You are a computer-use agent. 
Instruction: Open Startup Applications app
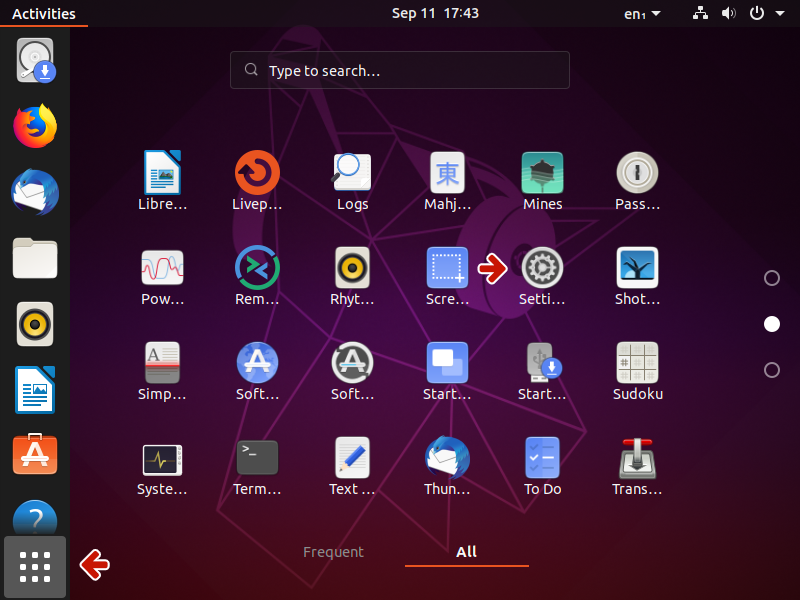tap(447, 371)
